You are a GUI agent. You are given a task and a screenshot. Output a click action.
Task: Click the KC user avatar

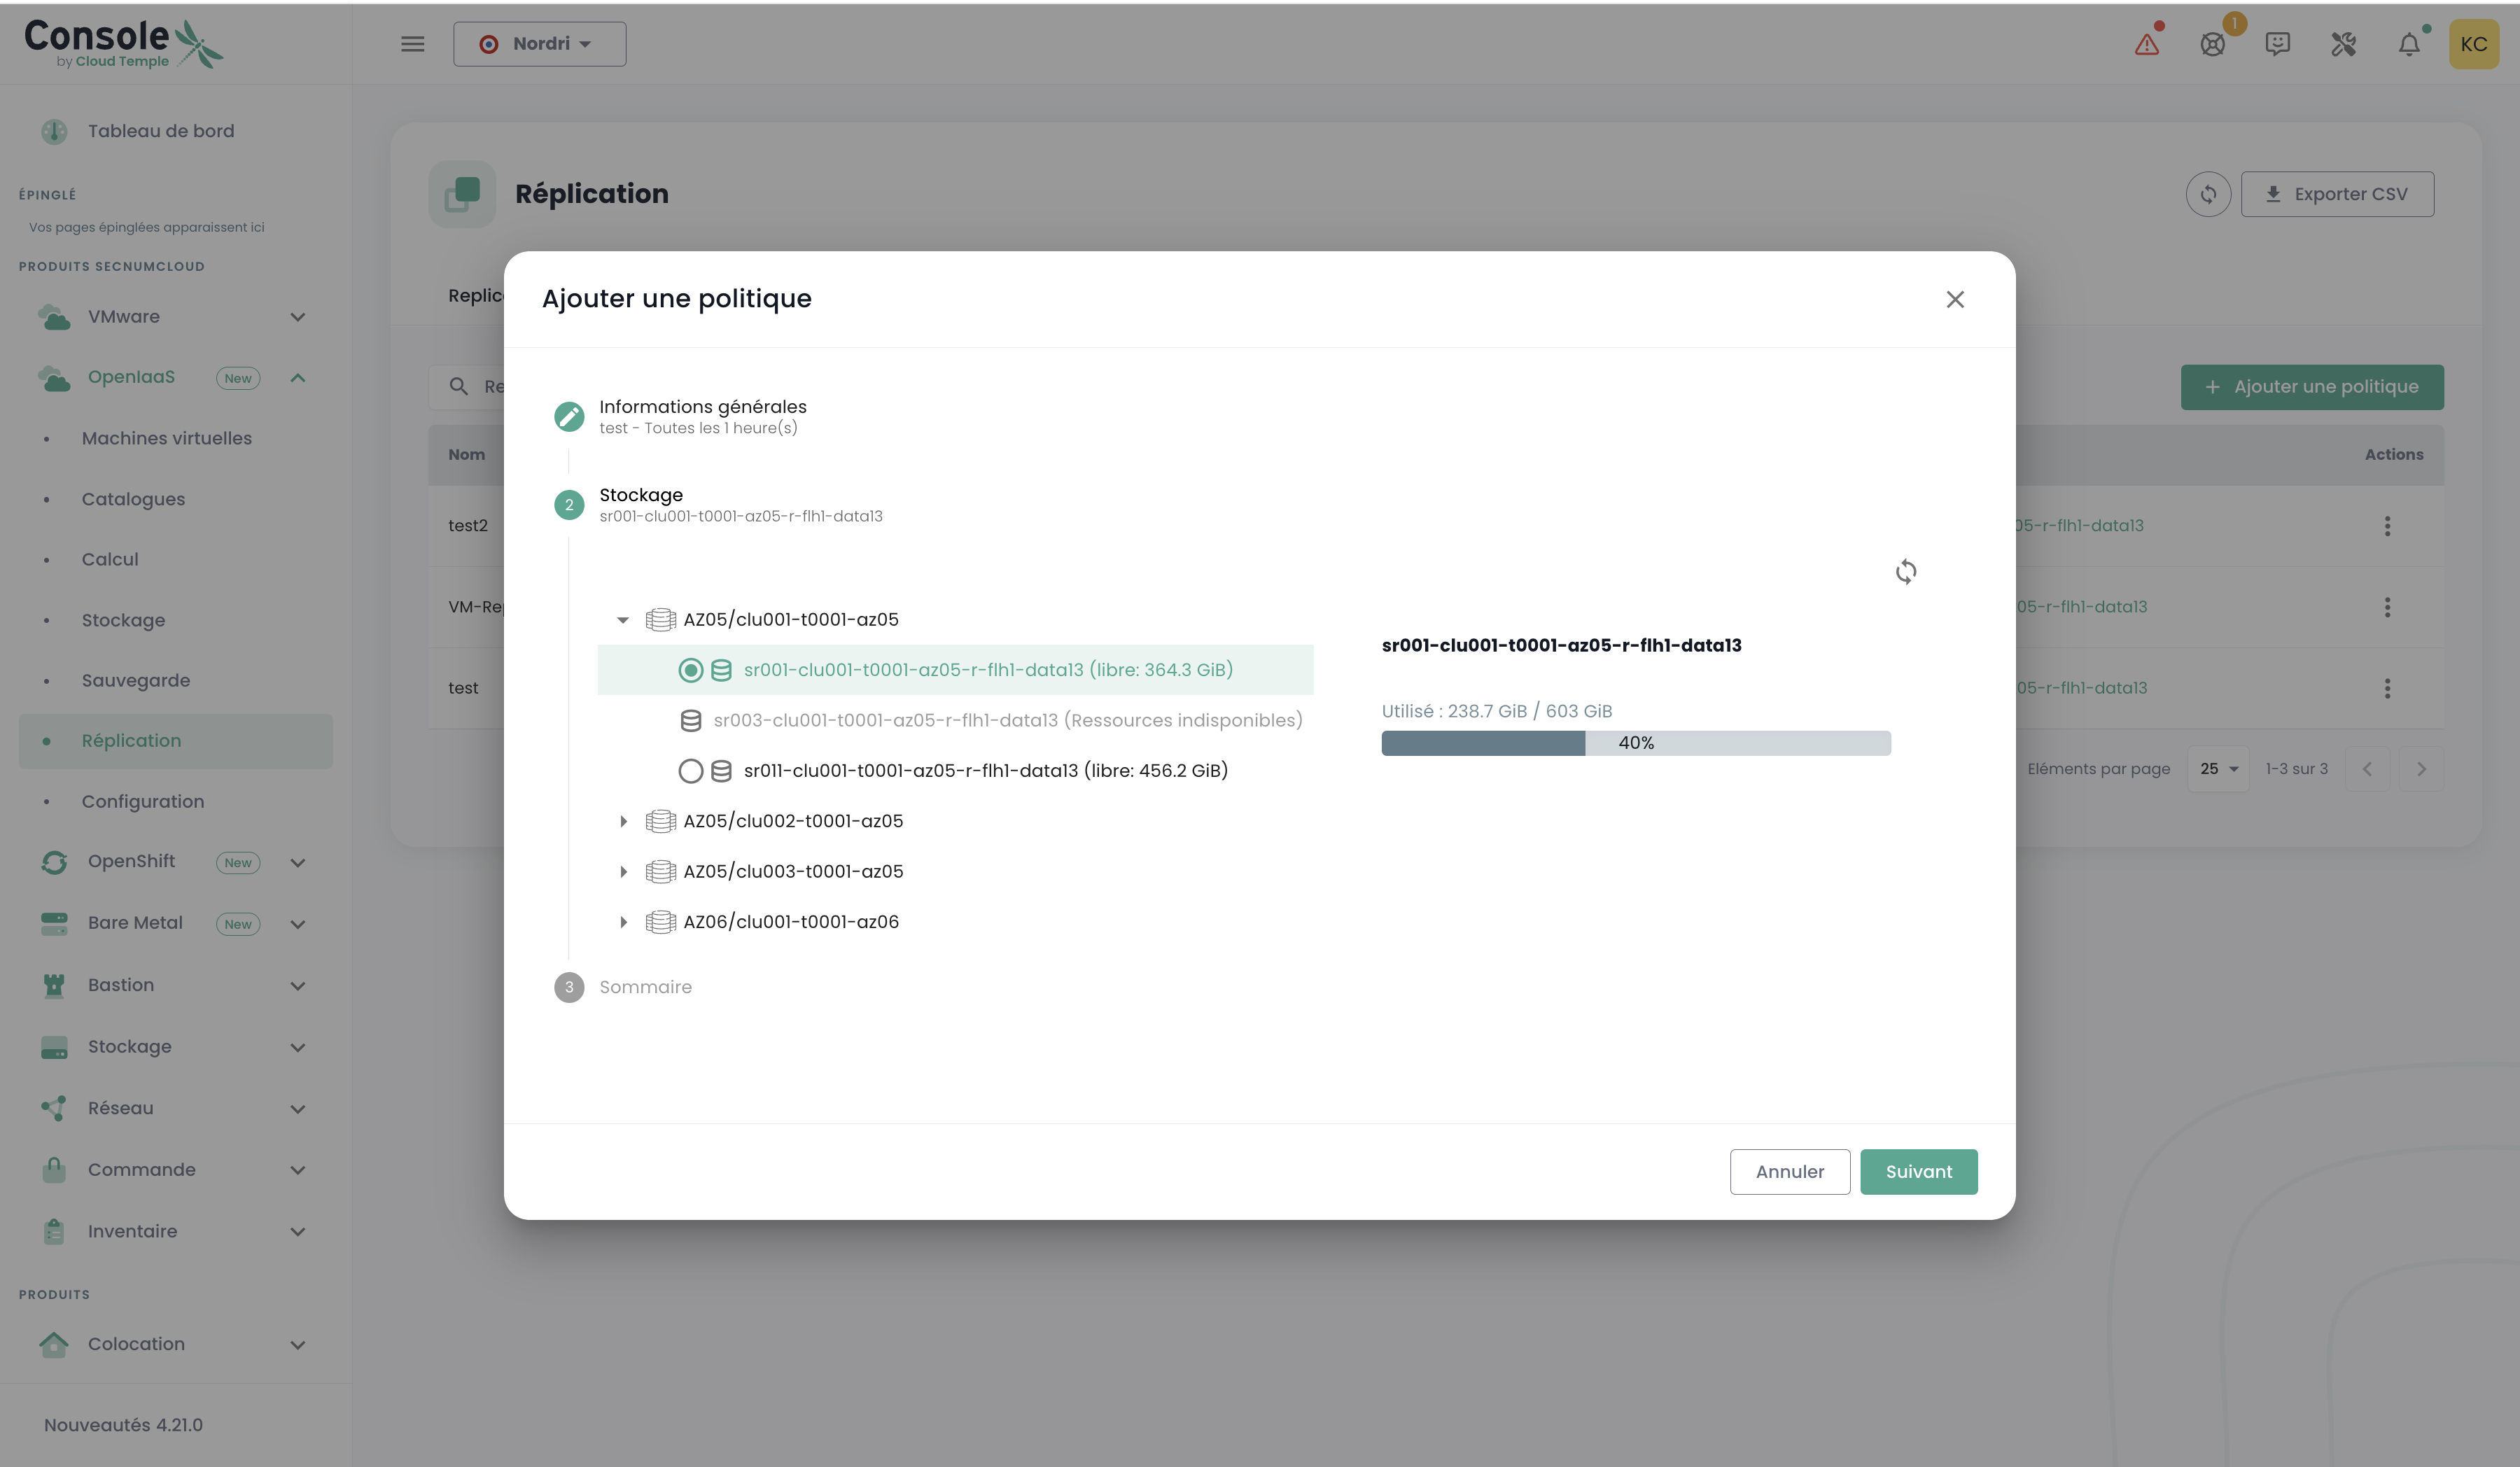click(x=2473, y=44)
